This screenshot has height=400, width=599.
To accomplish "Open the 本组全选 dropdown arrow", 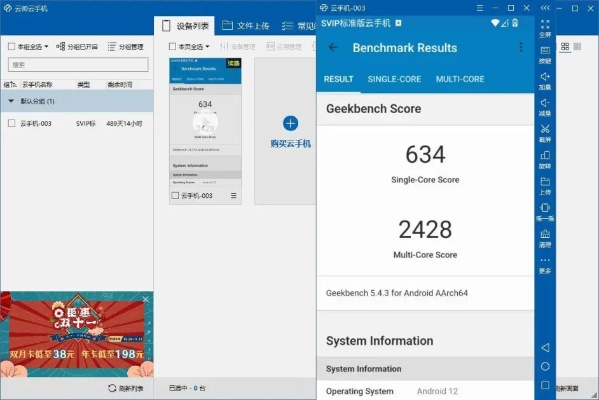I will click(46, 47).
